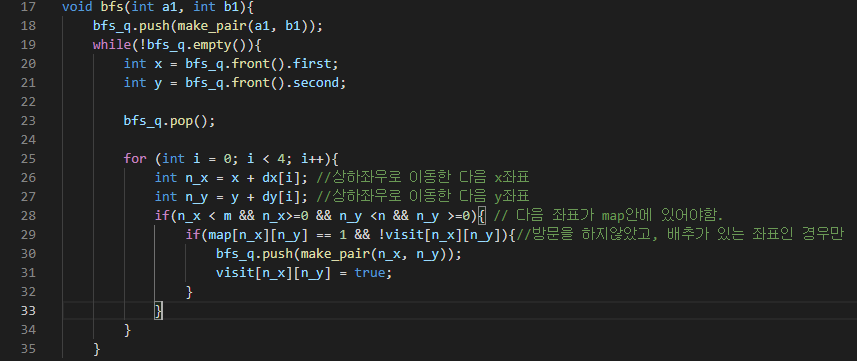This screenshot has width=857, height=361.
Task: Click line number 24 in the gutter
Action: coord(27,139)
